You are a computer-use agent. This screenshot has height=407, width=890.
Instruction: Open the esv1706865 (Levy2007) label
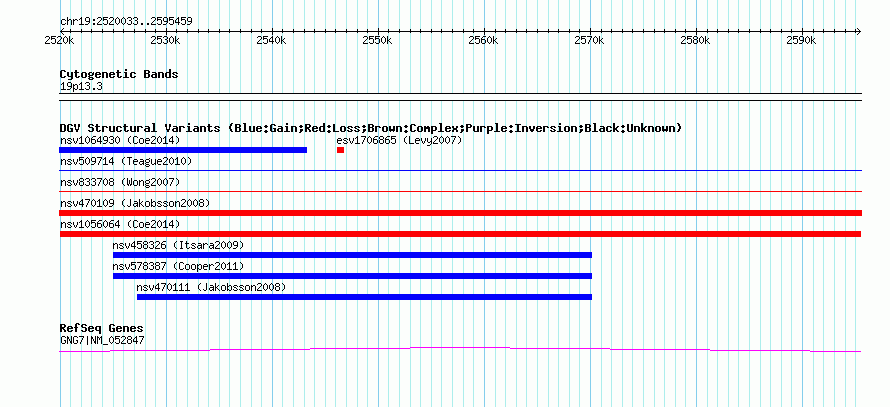tap(399, 140)
